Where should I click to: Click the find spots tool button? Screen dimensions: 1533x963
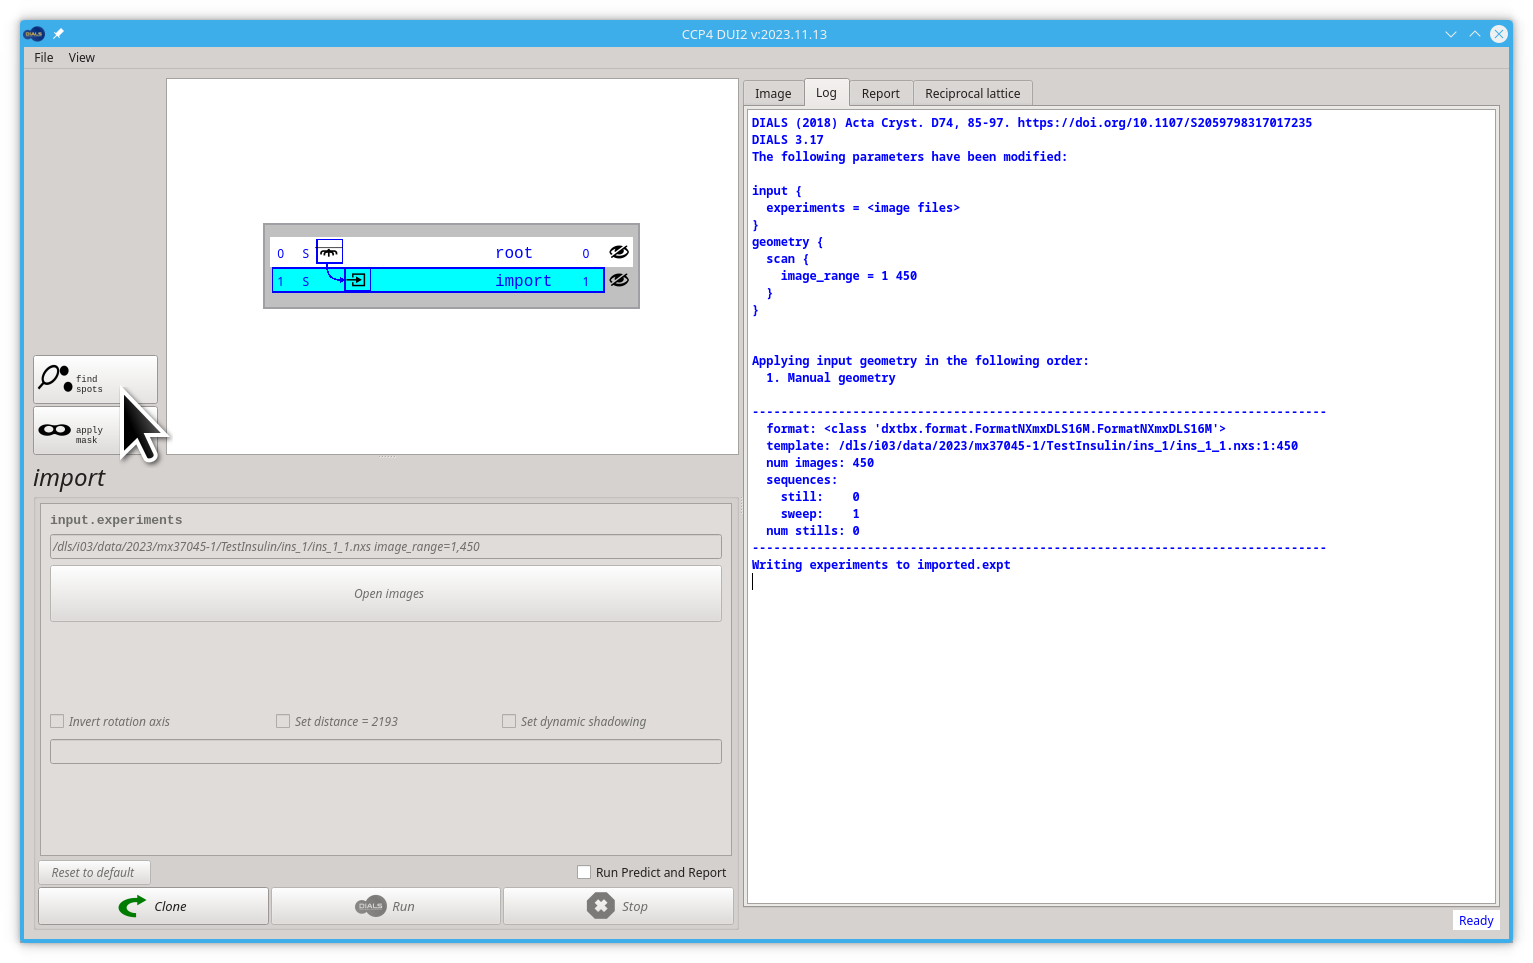95,379
